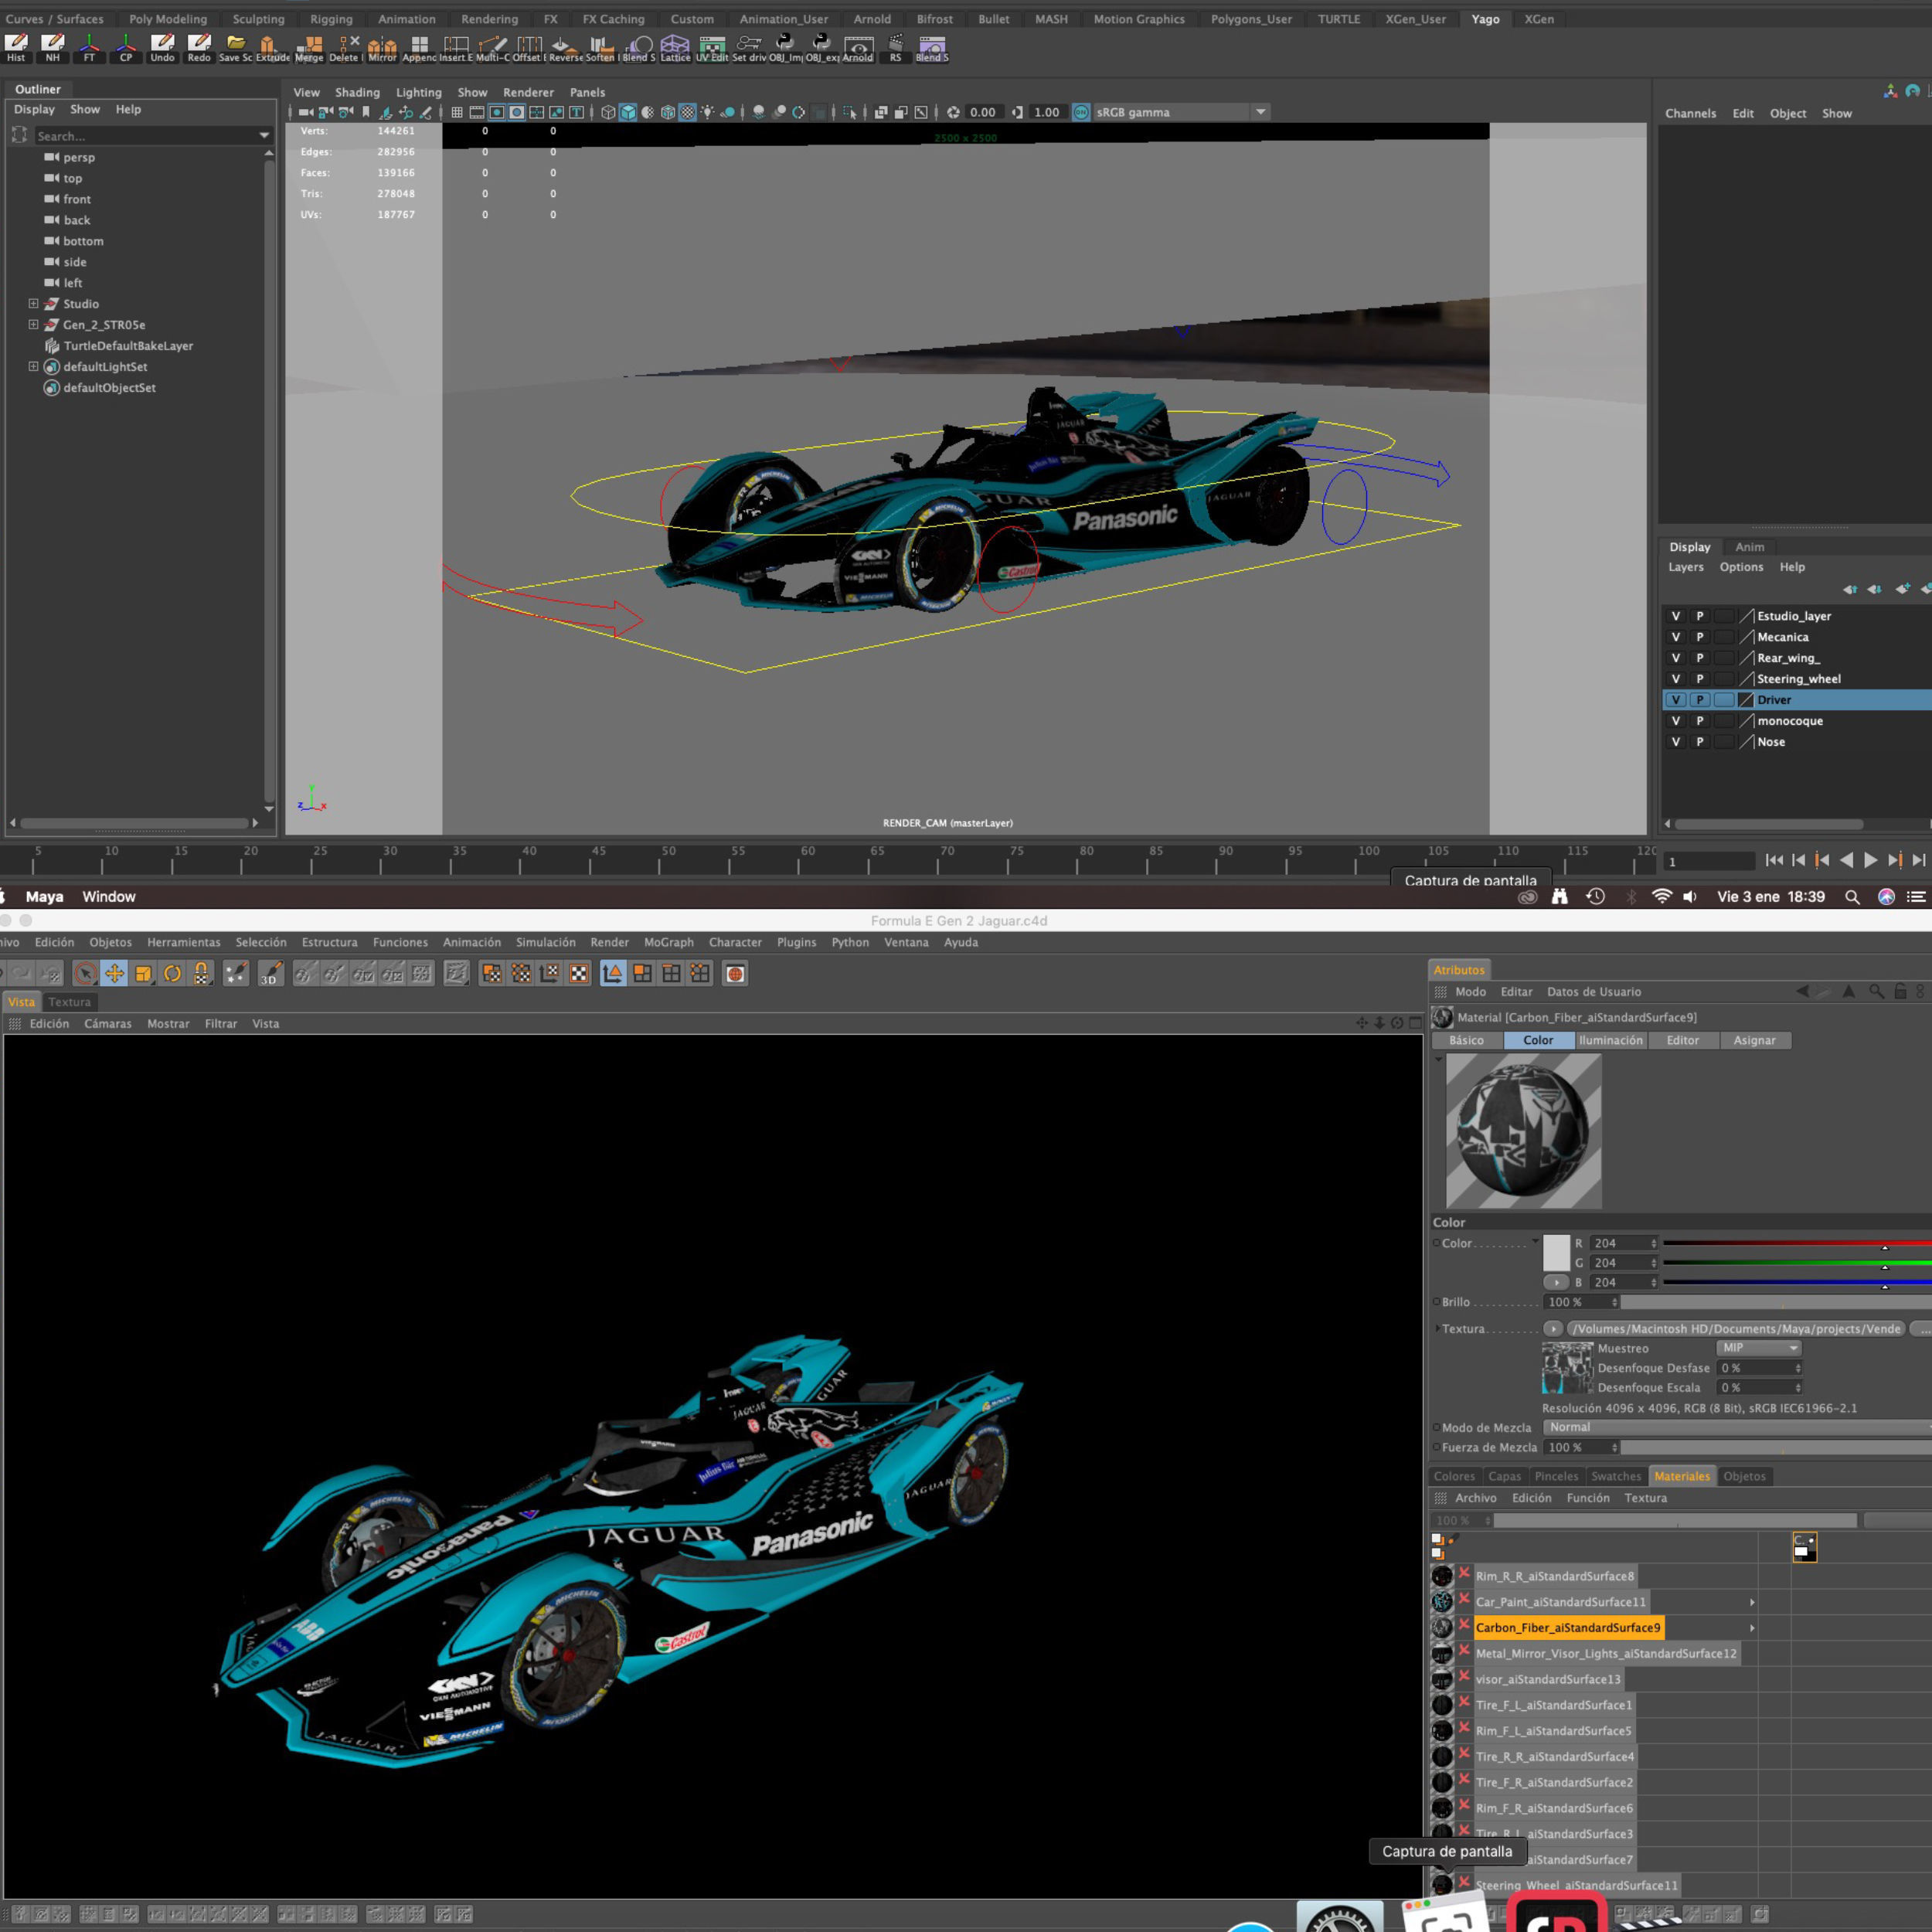
Task: Toggle playback P of Steering_wheel layer
Action: (1699, 679)
